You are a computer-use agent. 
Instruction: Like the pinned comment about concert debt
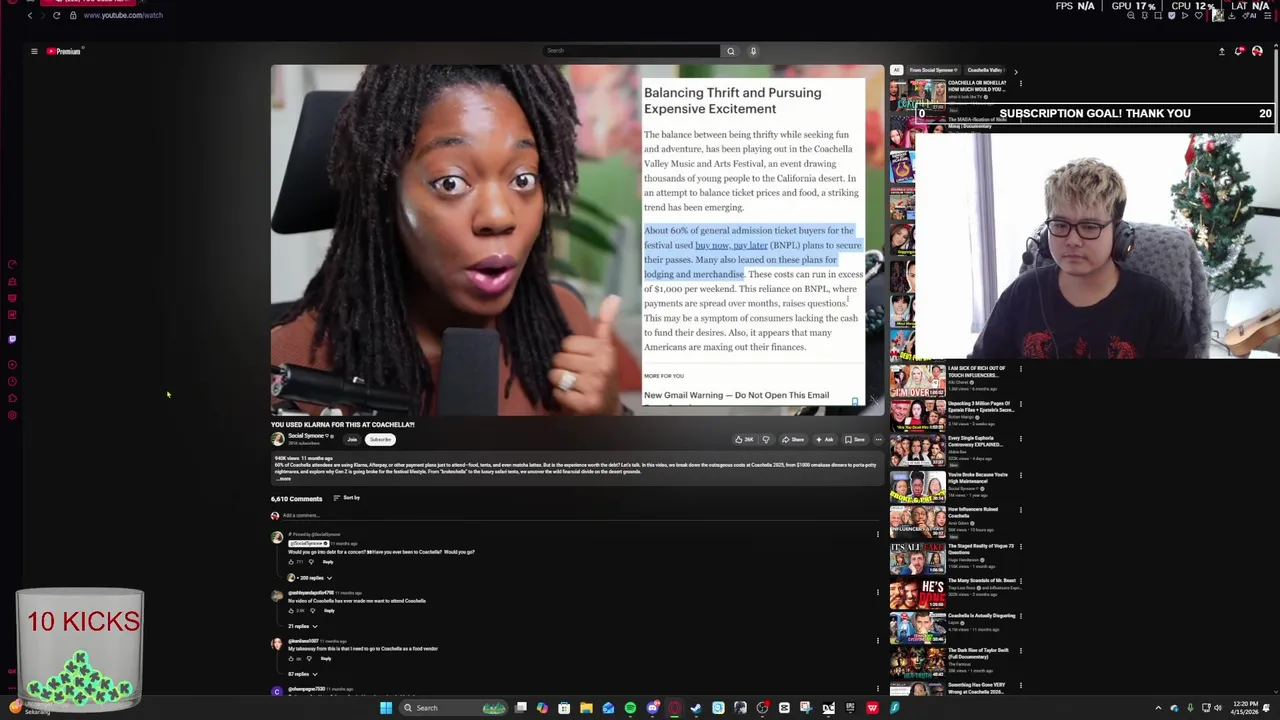[292, 562]
